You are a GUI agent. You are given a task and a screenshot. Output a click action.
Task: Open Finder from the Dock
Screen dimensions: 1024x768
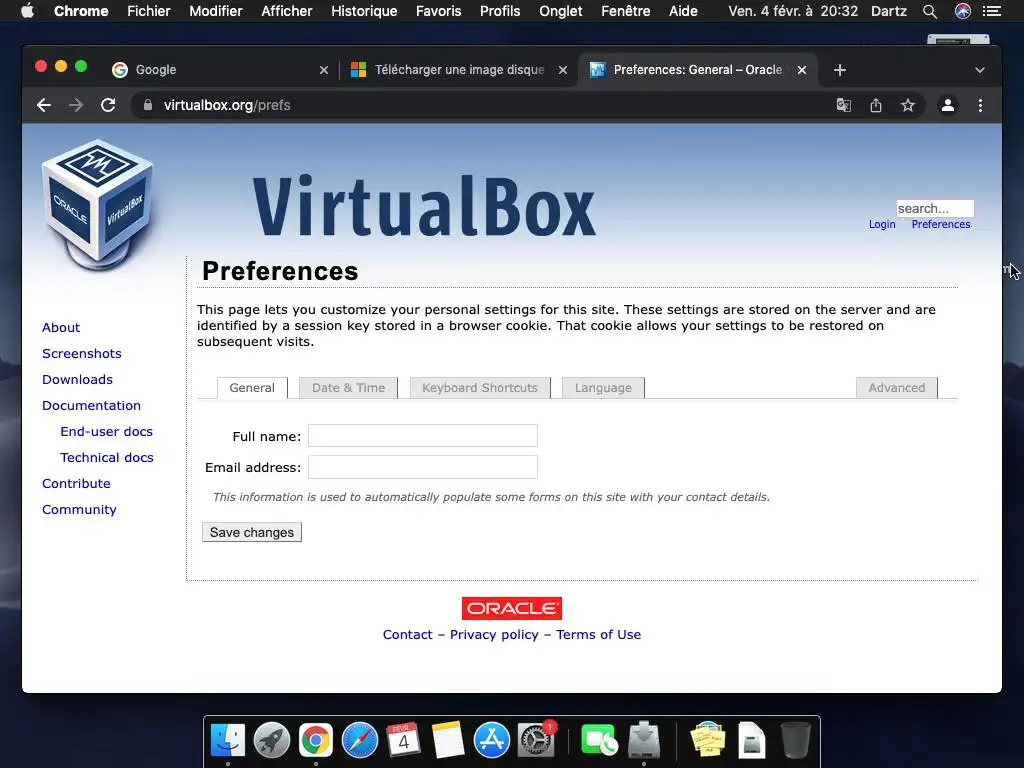227,741
